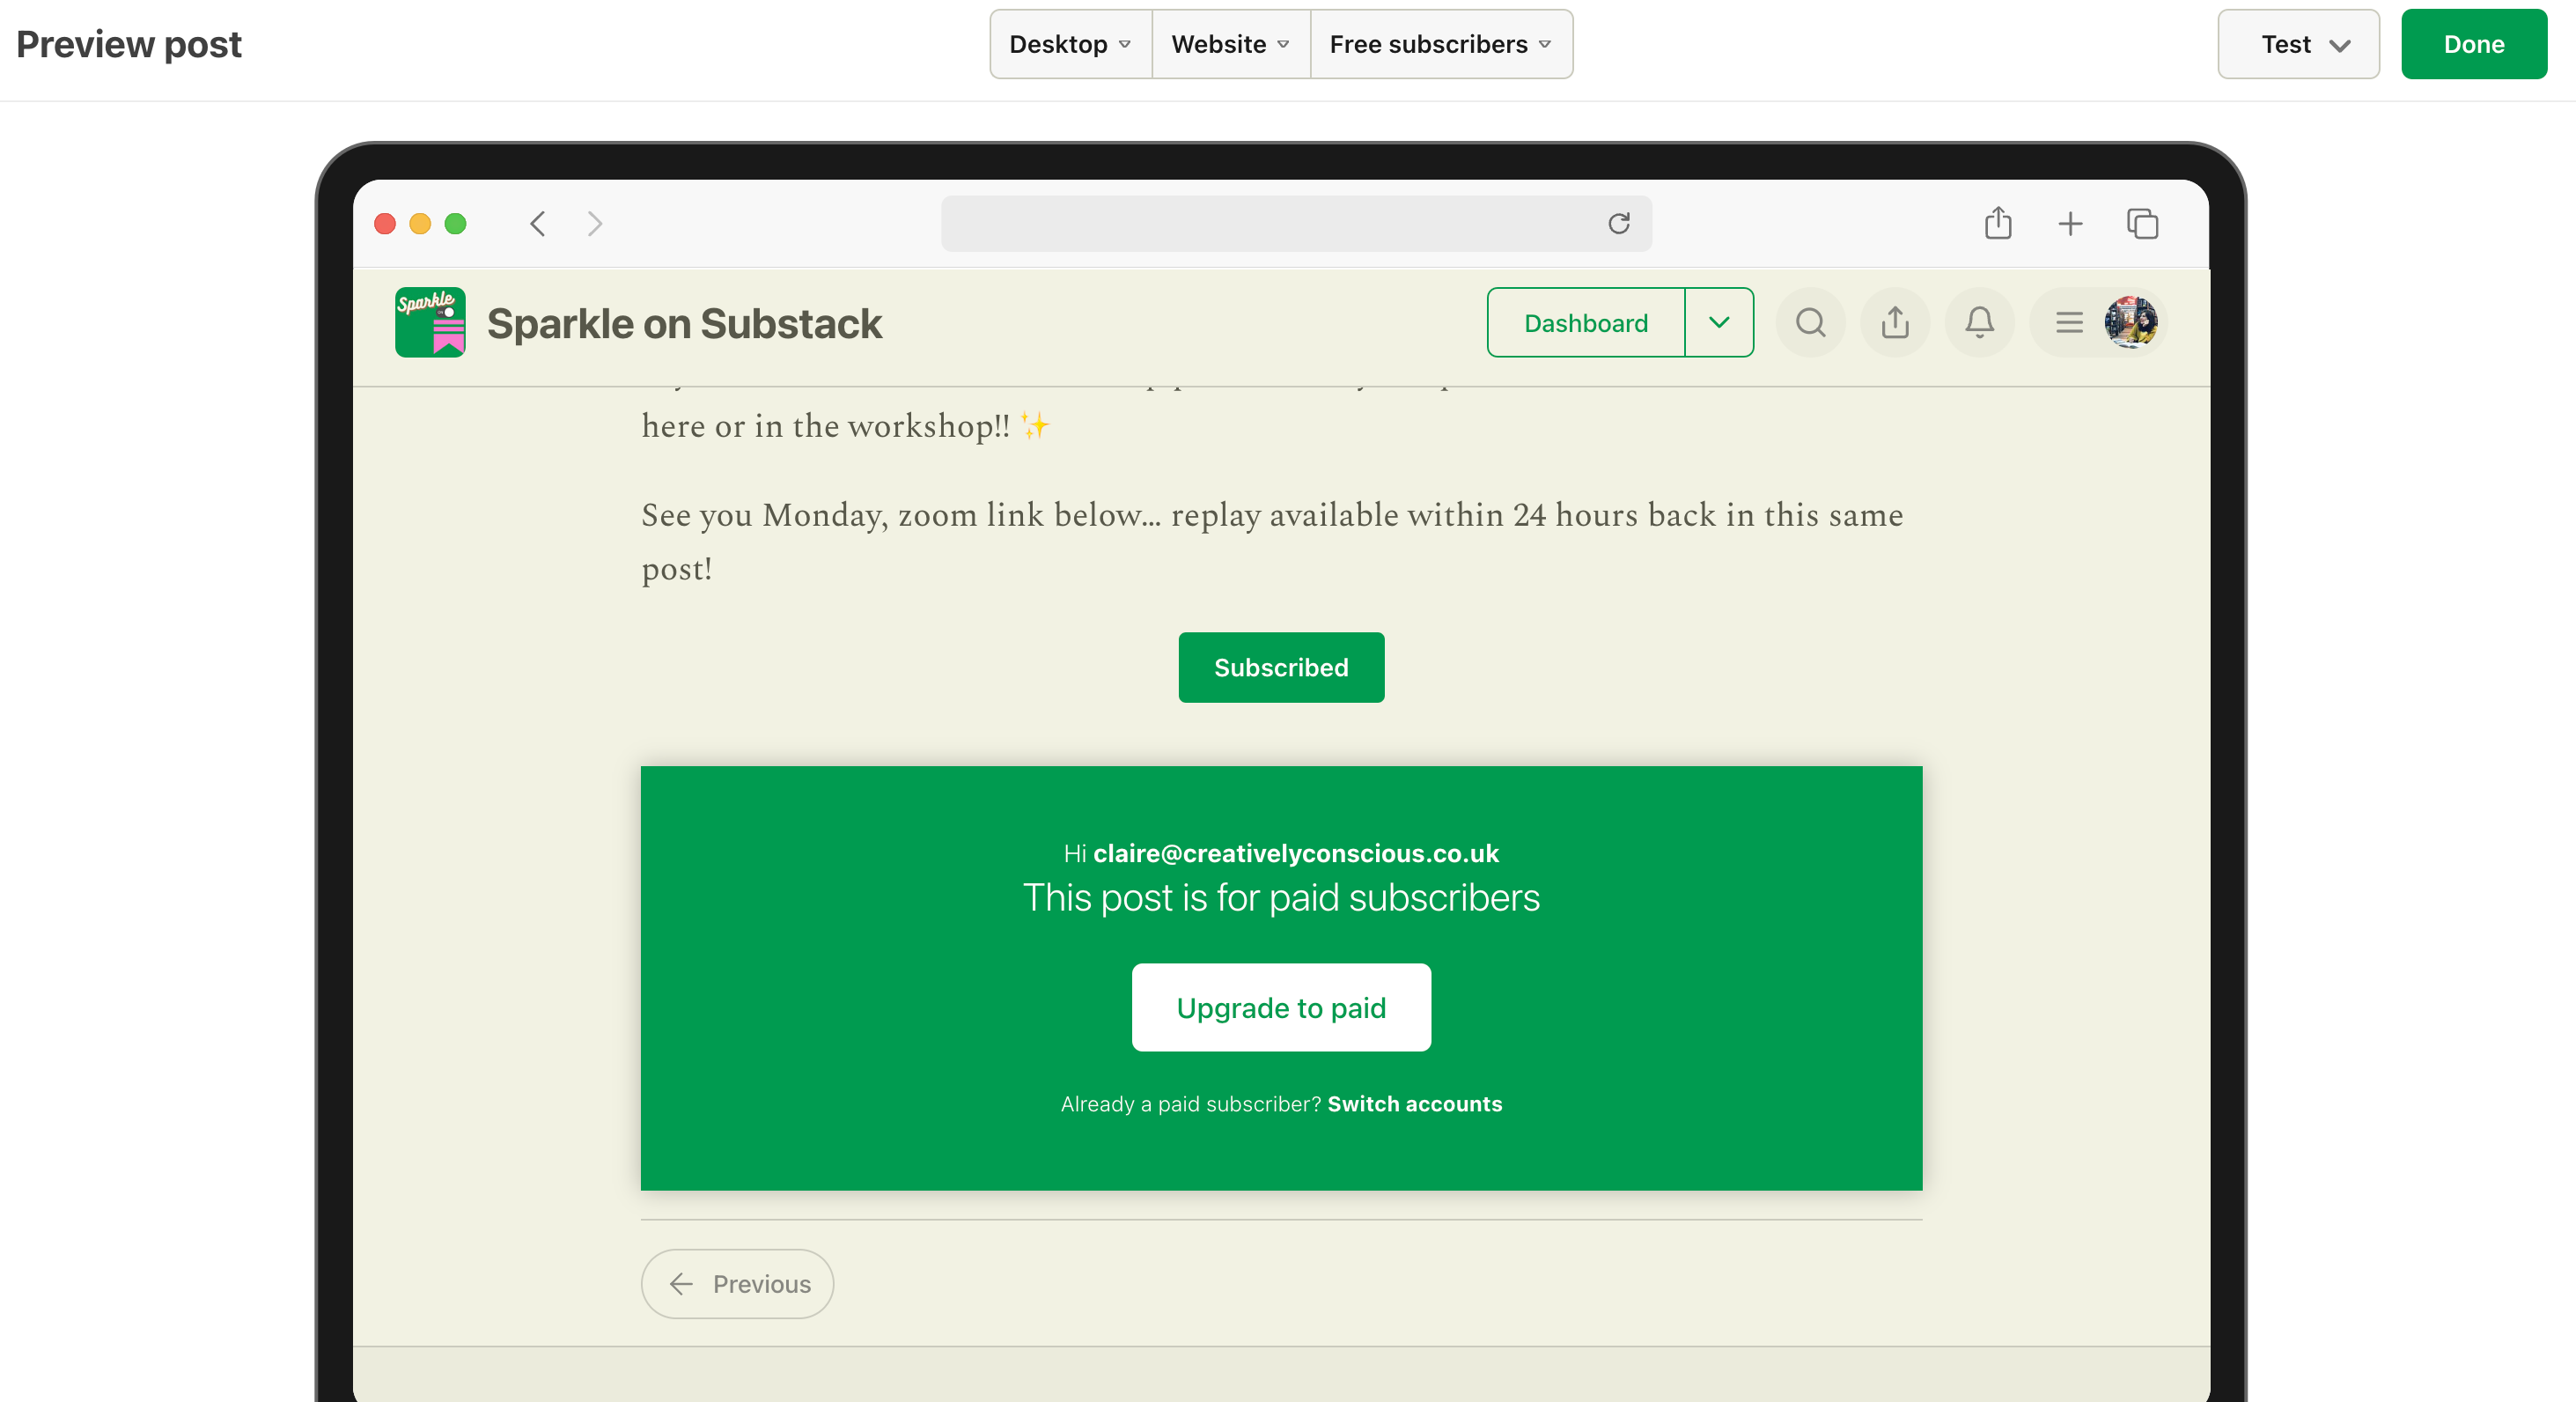The image size is (2576, 1402).
Task: Expand the chevron next to Dashboard
Action: point(1719,323)
